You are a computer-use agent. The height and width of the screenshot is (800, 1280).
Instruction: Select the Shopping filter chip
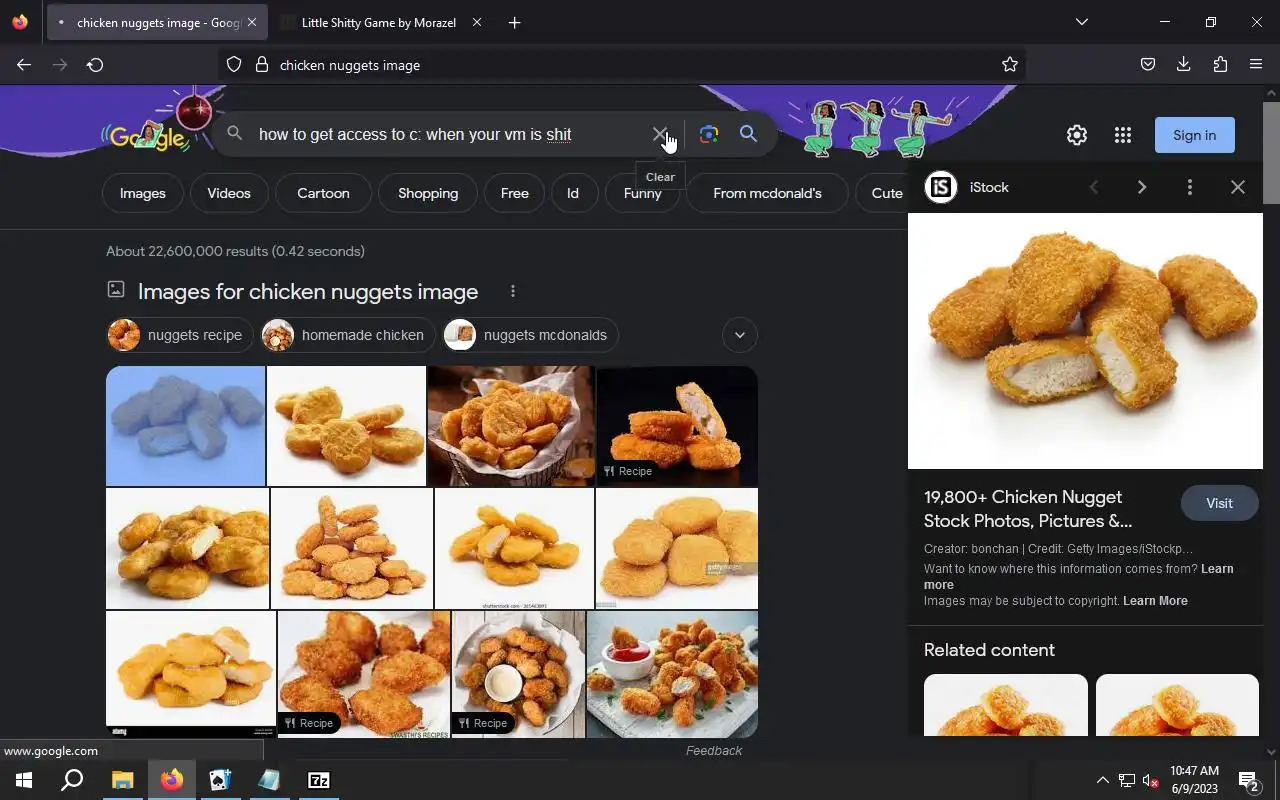point(428,193)
